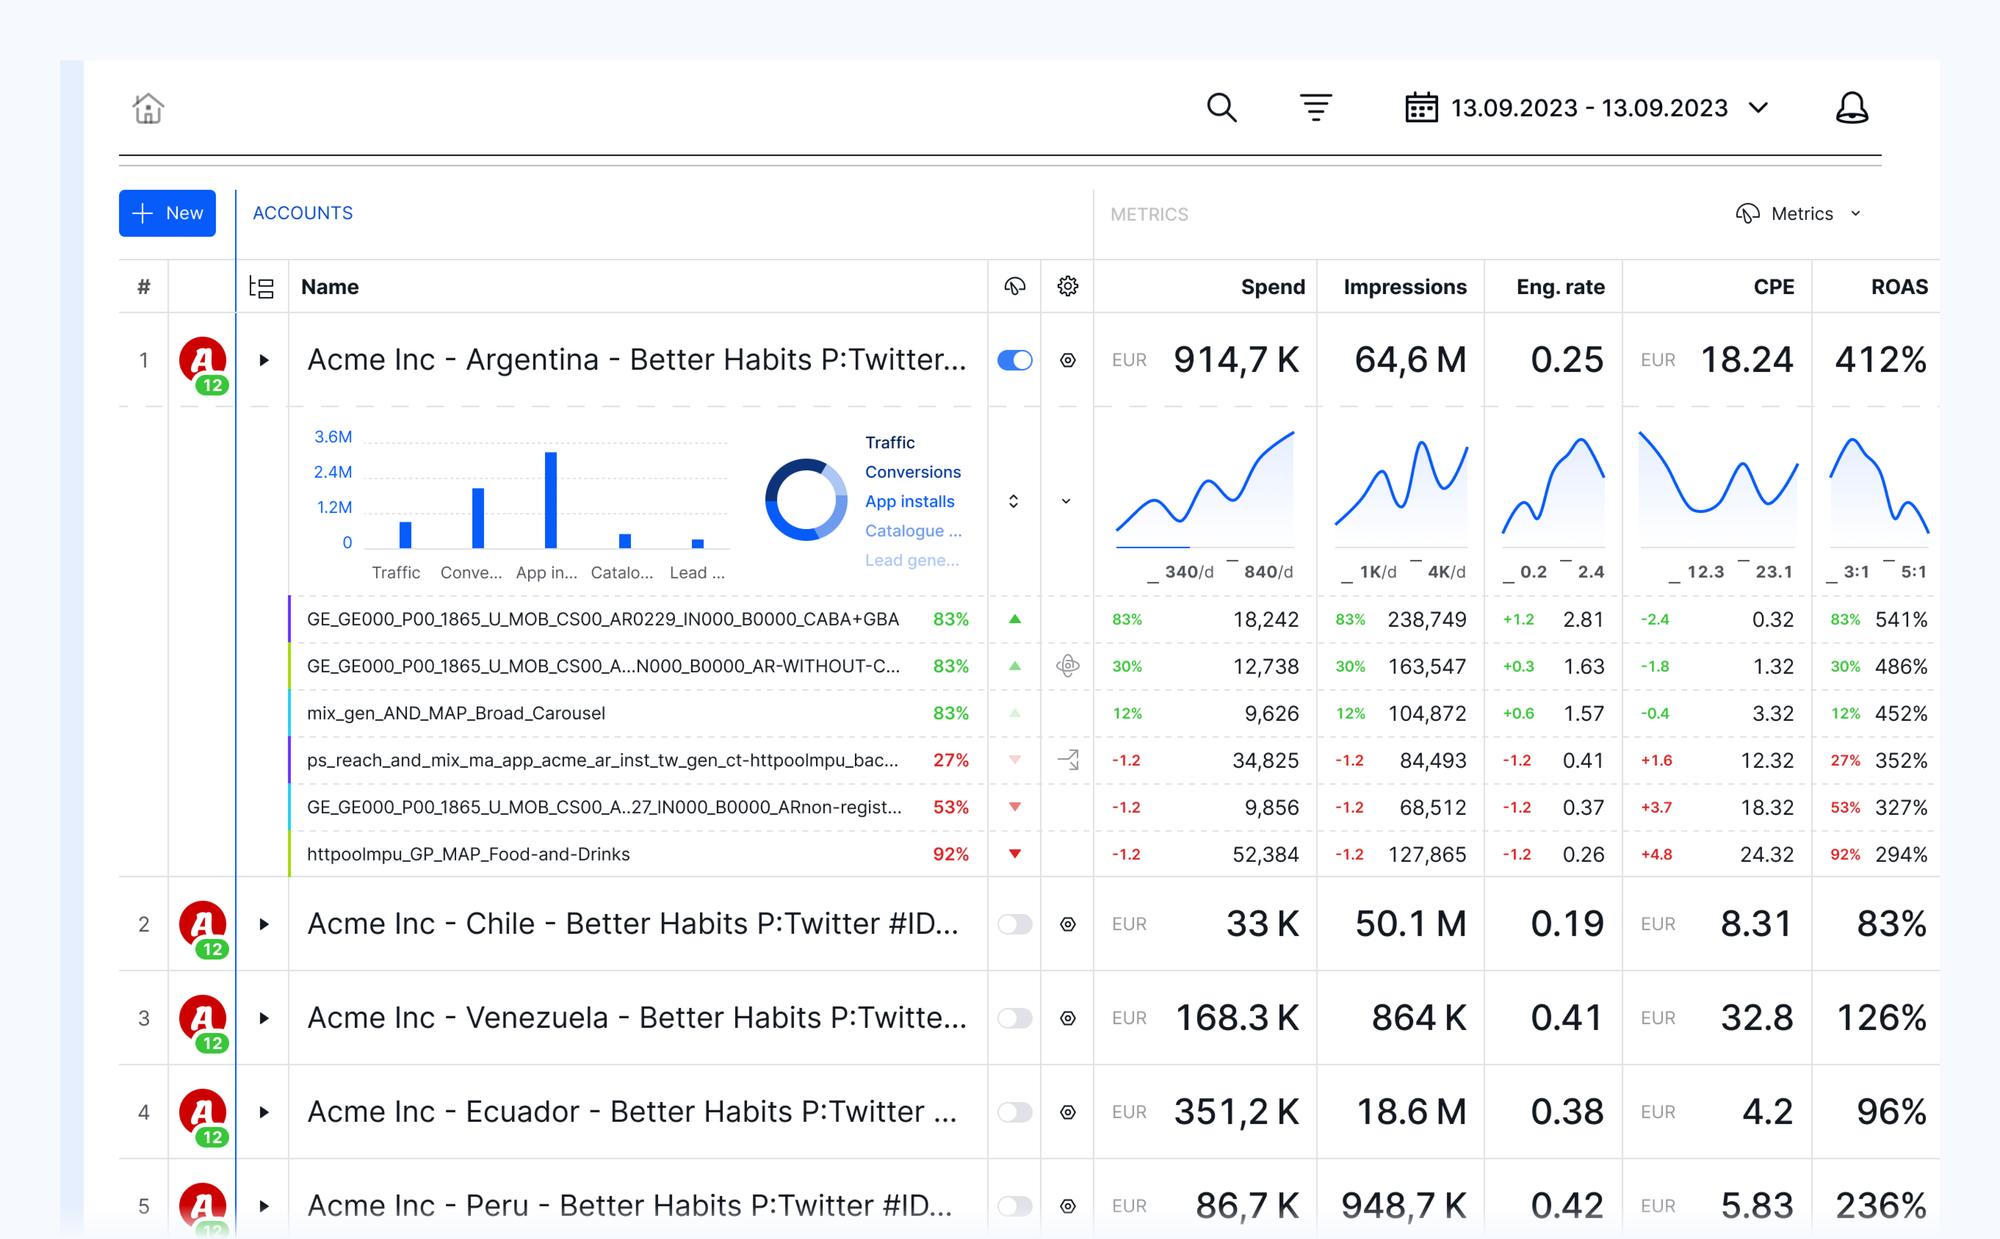Image resolution: width=2000 pixels, height=1239 pixels.
Task: Disable the Argentina account toggle
Action: (1014, 360)
